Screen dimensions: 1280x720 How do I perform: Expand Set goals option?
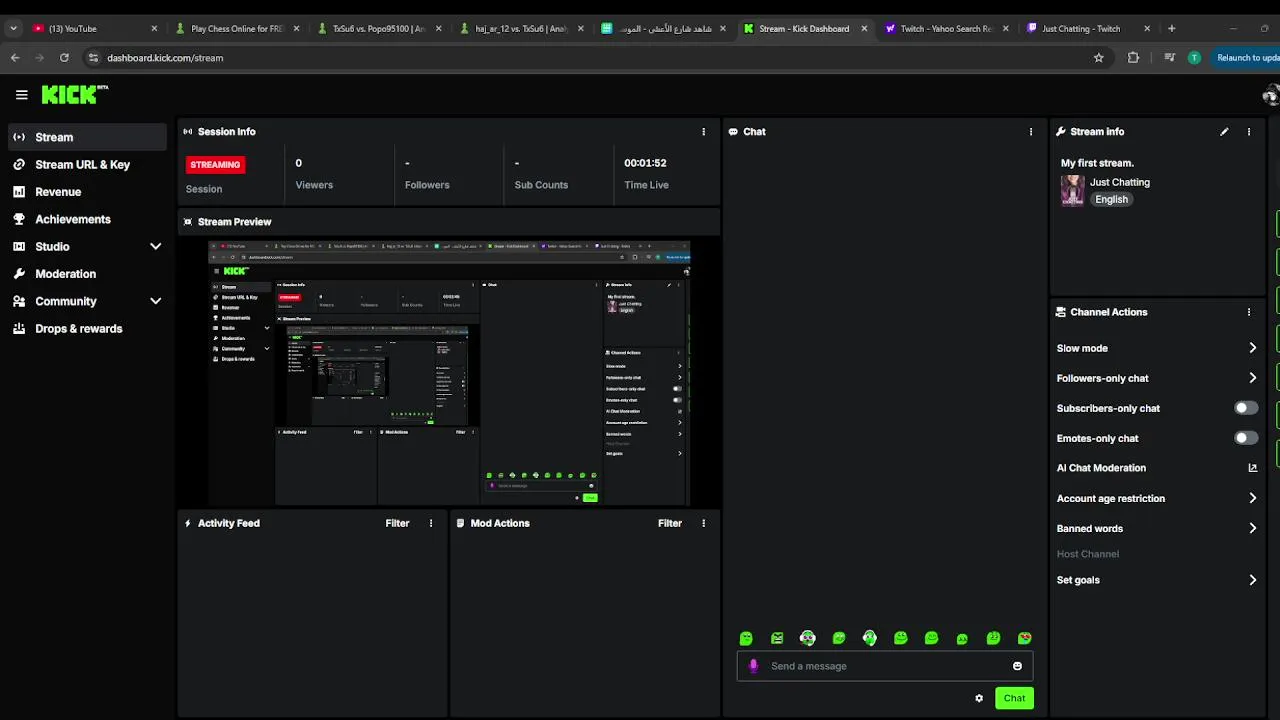click(1252, 580)
